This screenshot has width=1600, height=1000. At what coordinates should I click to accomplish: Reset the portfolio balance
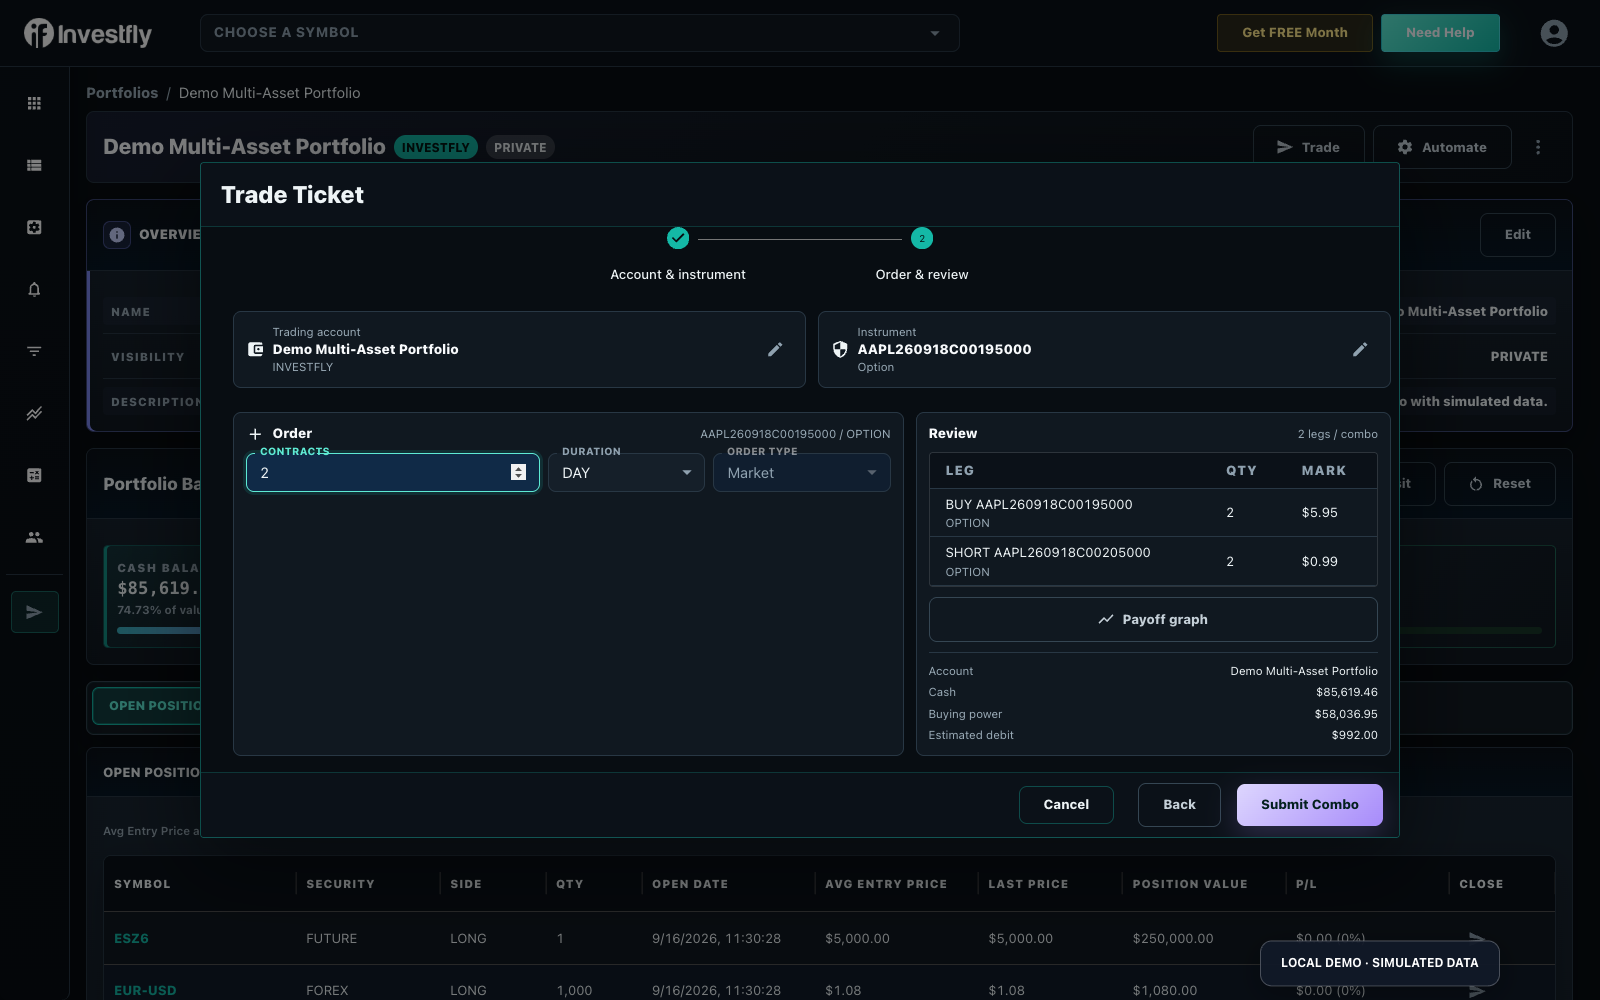[1500, 484]
